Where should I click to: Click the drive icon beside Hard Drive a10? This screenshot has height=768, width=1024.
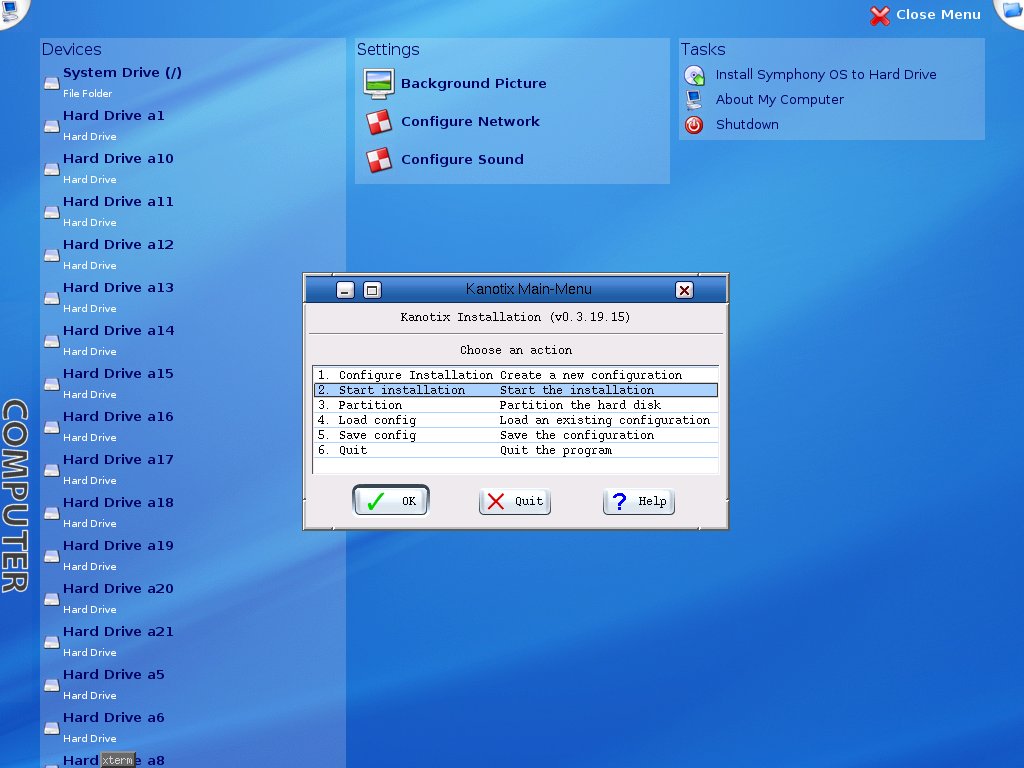[52, 170]
